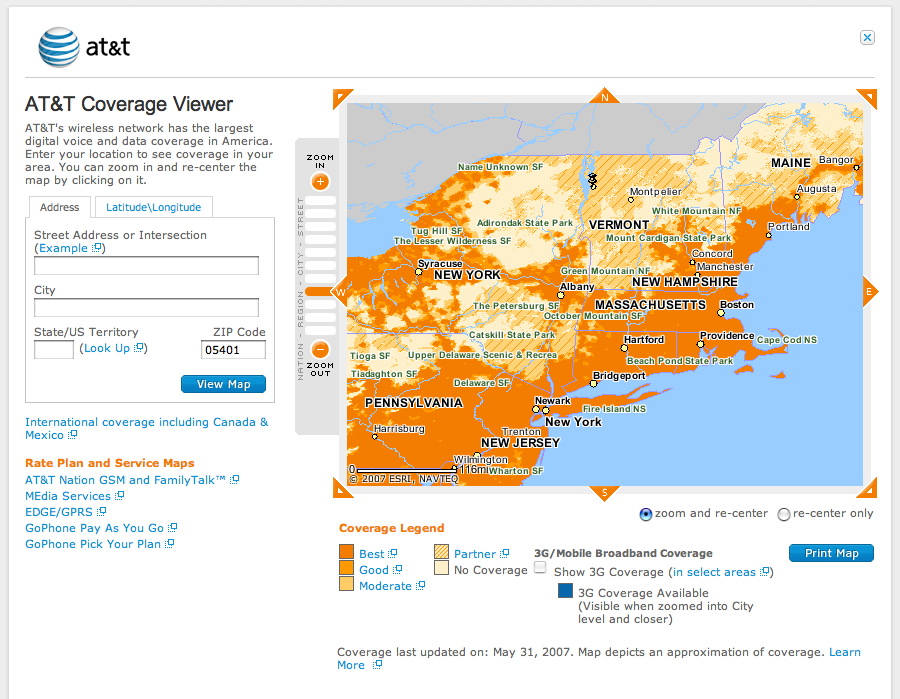This screenshot has height=699, width=900.
Task: Pan the map south with S arrow
Action: (x=604, y=493)
